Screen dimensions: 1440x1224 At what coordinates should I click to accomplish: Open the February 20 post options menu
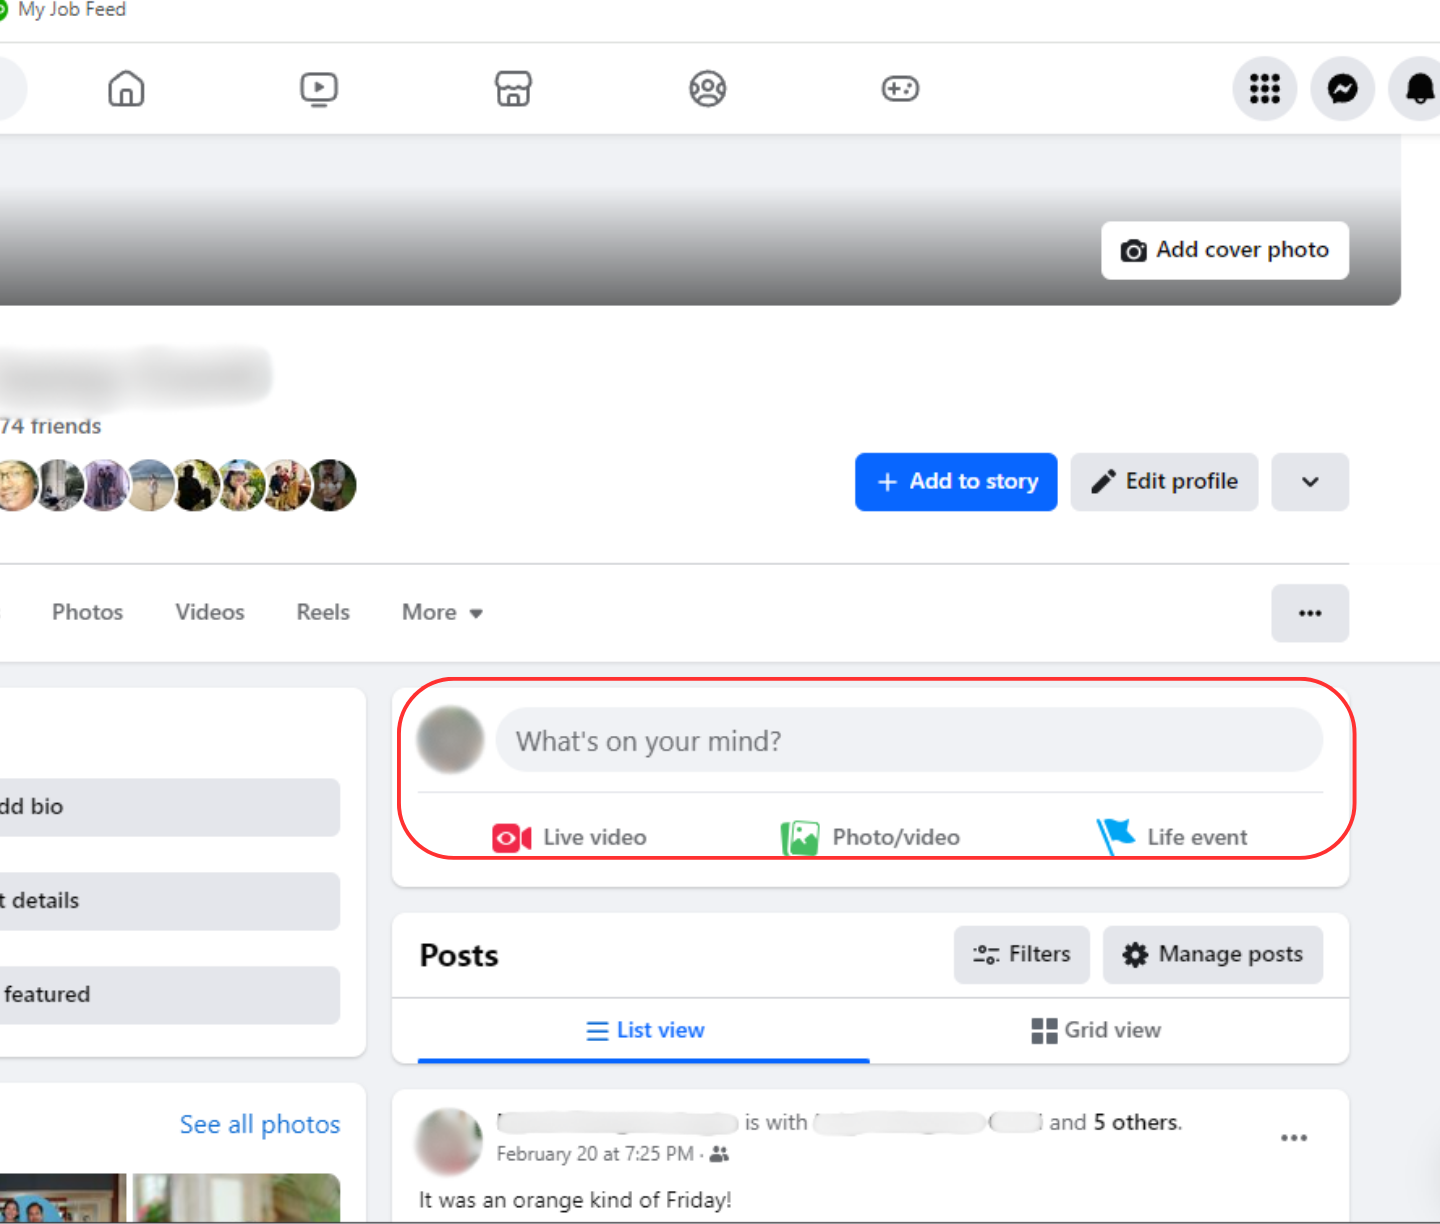point(1294,1138)
